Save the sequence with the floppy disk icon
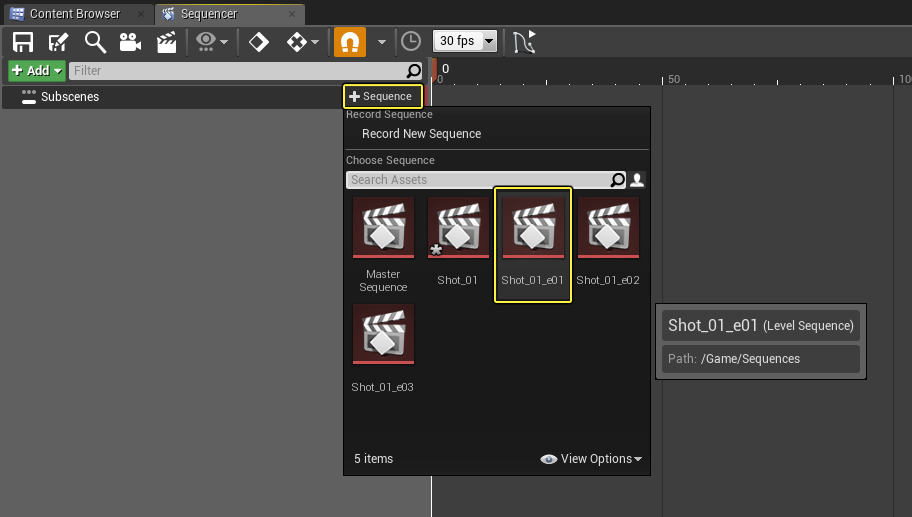The height and width of the screenshot is (517, 912). pyautogui.click(x=23, y=42)
